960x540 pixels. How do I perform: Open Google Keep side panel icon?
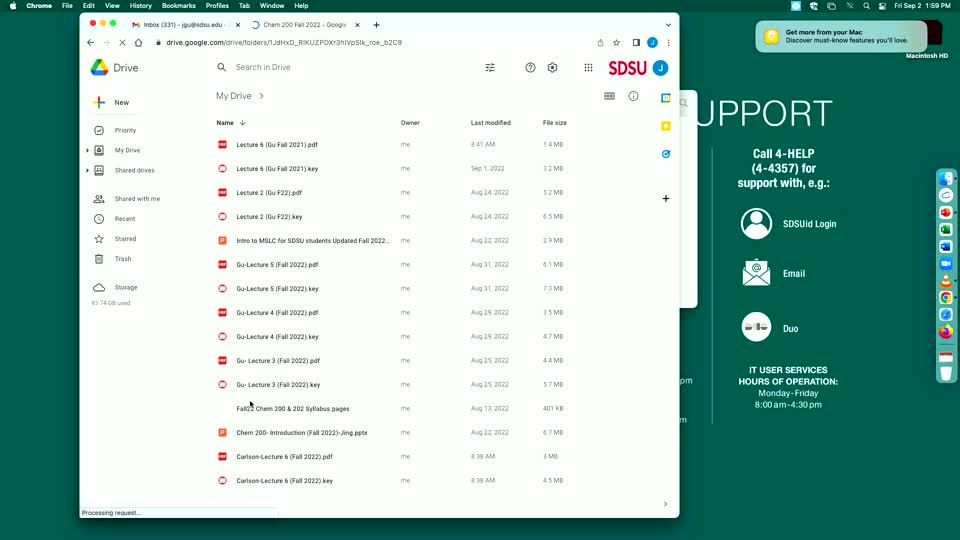click(666, 126)
